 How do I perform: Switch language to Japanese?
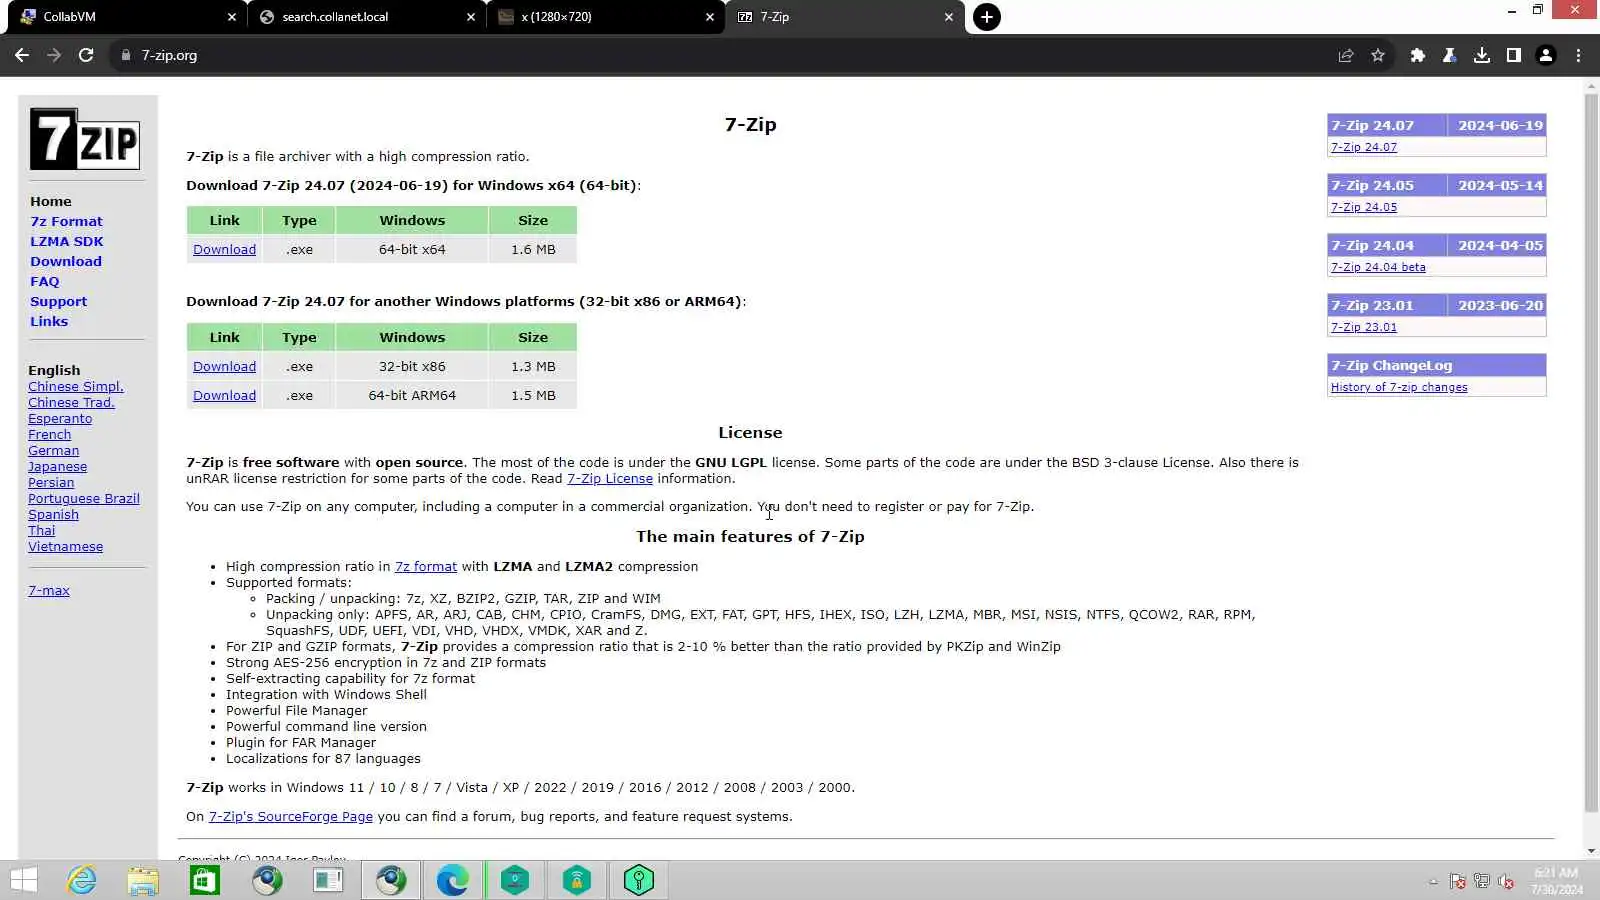point(57,467)
